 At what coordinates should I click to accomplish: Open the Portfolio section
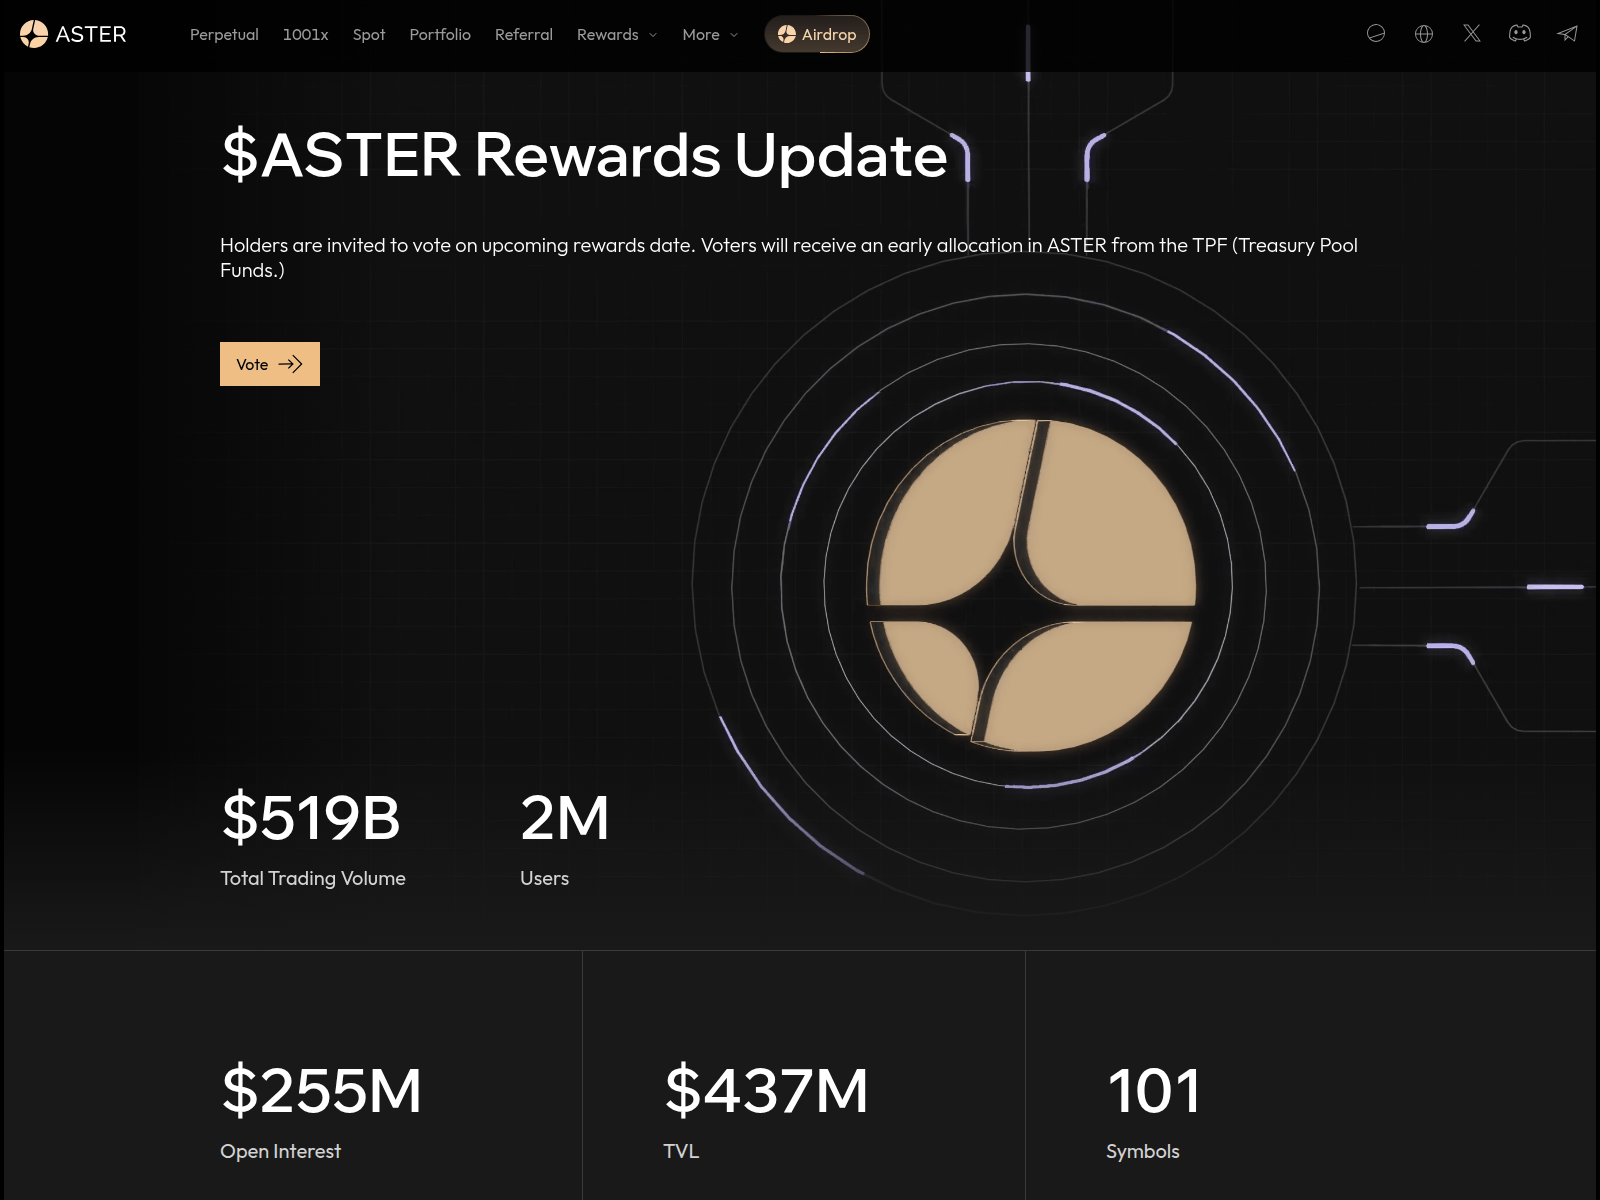[x=439, y=34]
